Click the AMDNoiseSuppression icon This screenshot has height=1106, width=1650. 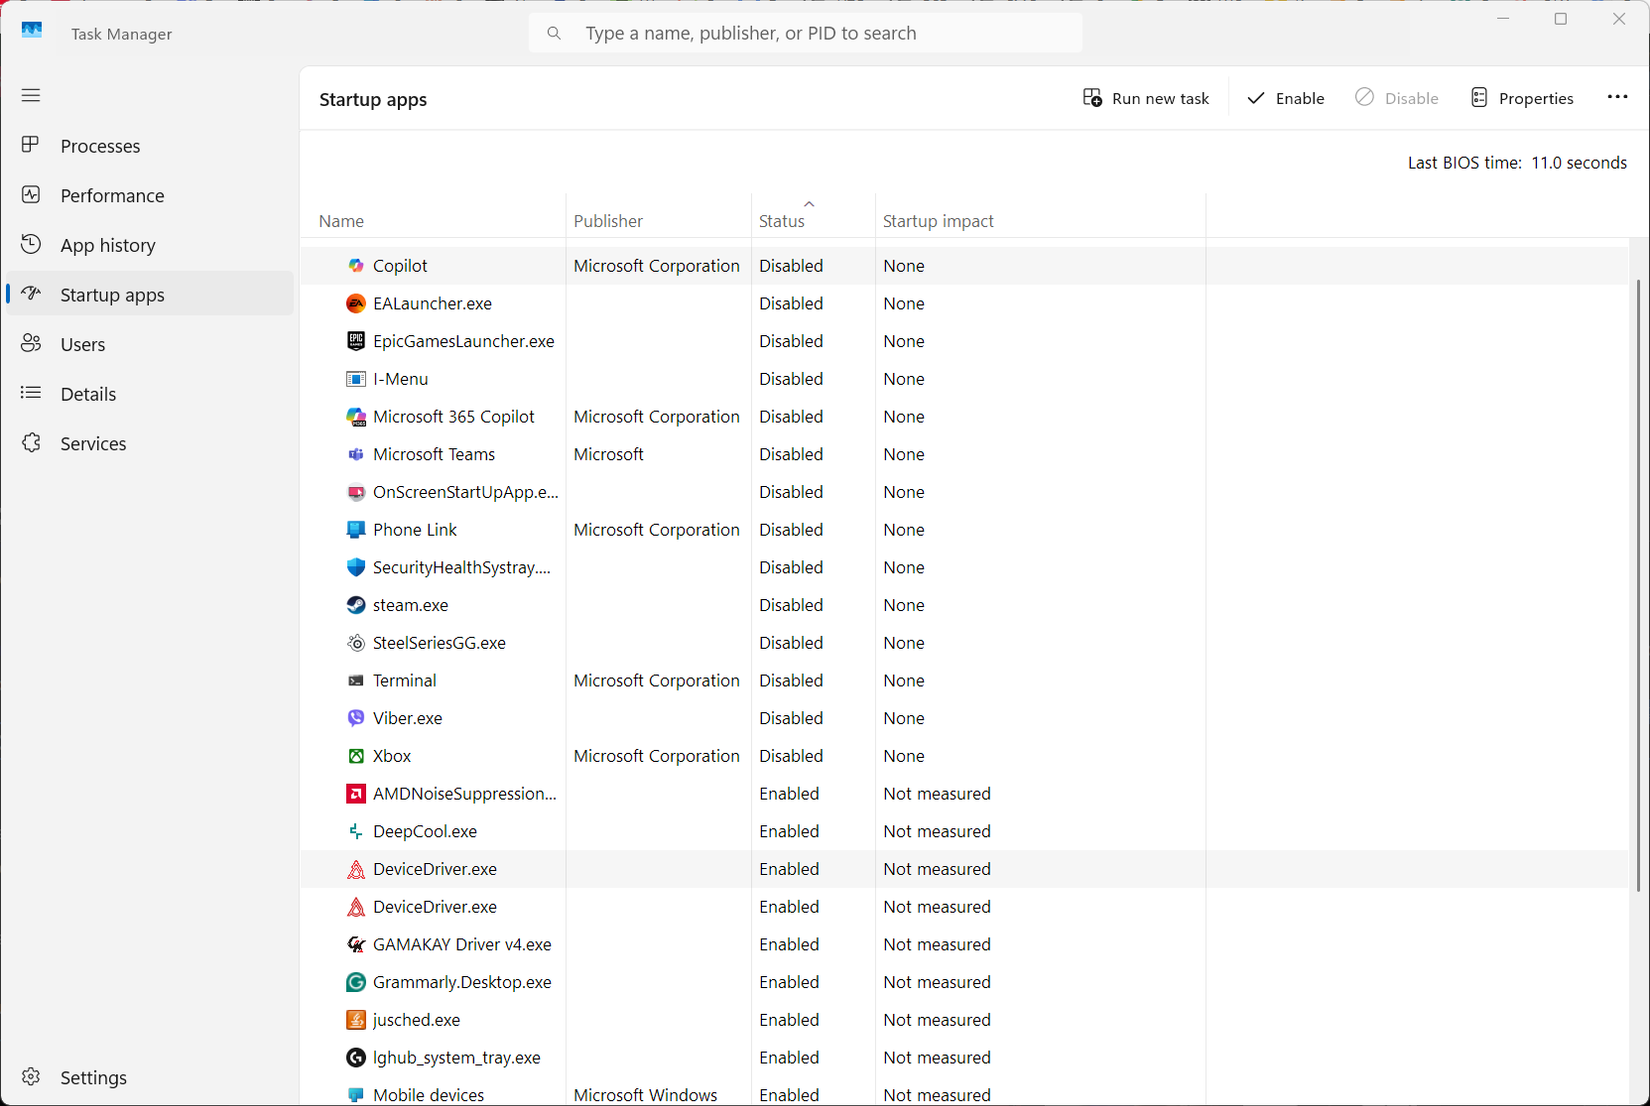(355, 794)
